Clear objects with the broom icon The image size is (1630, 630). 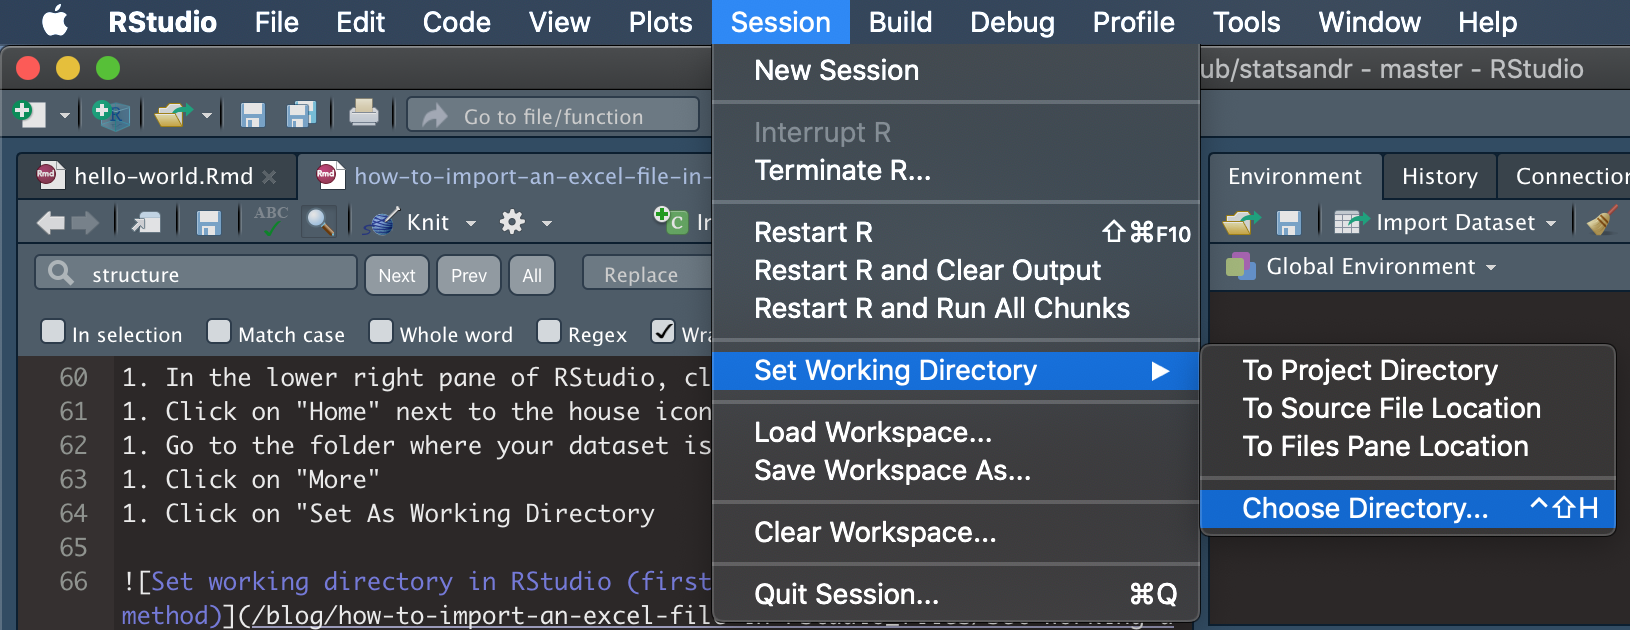(x=1601, y=221)
